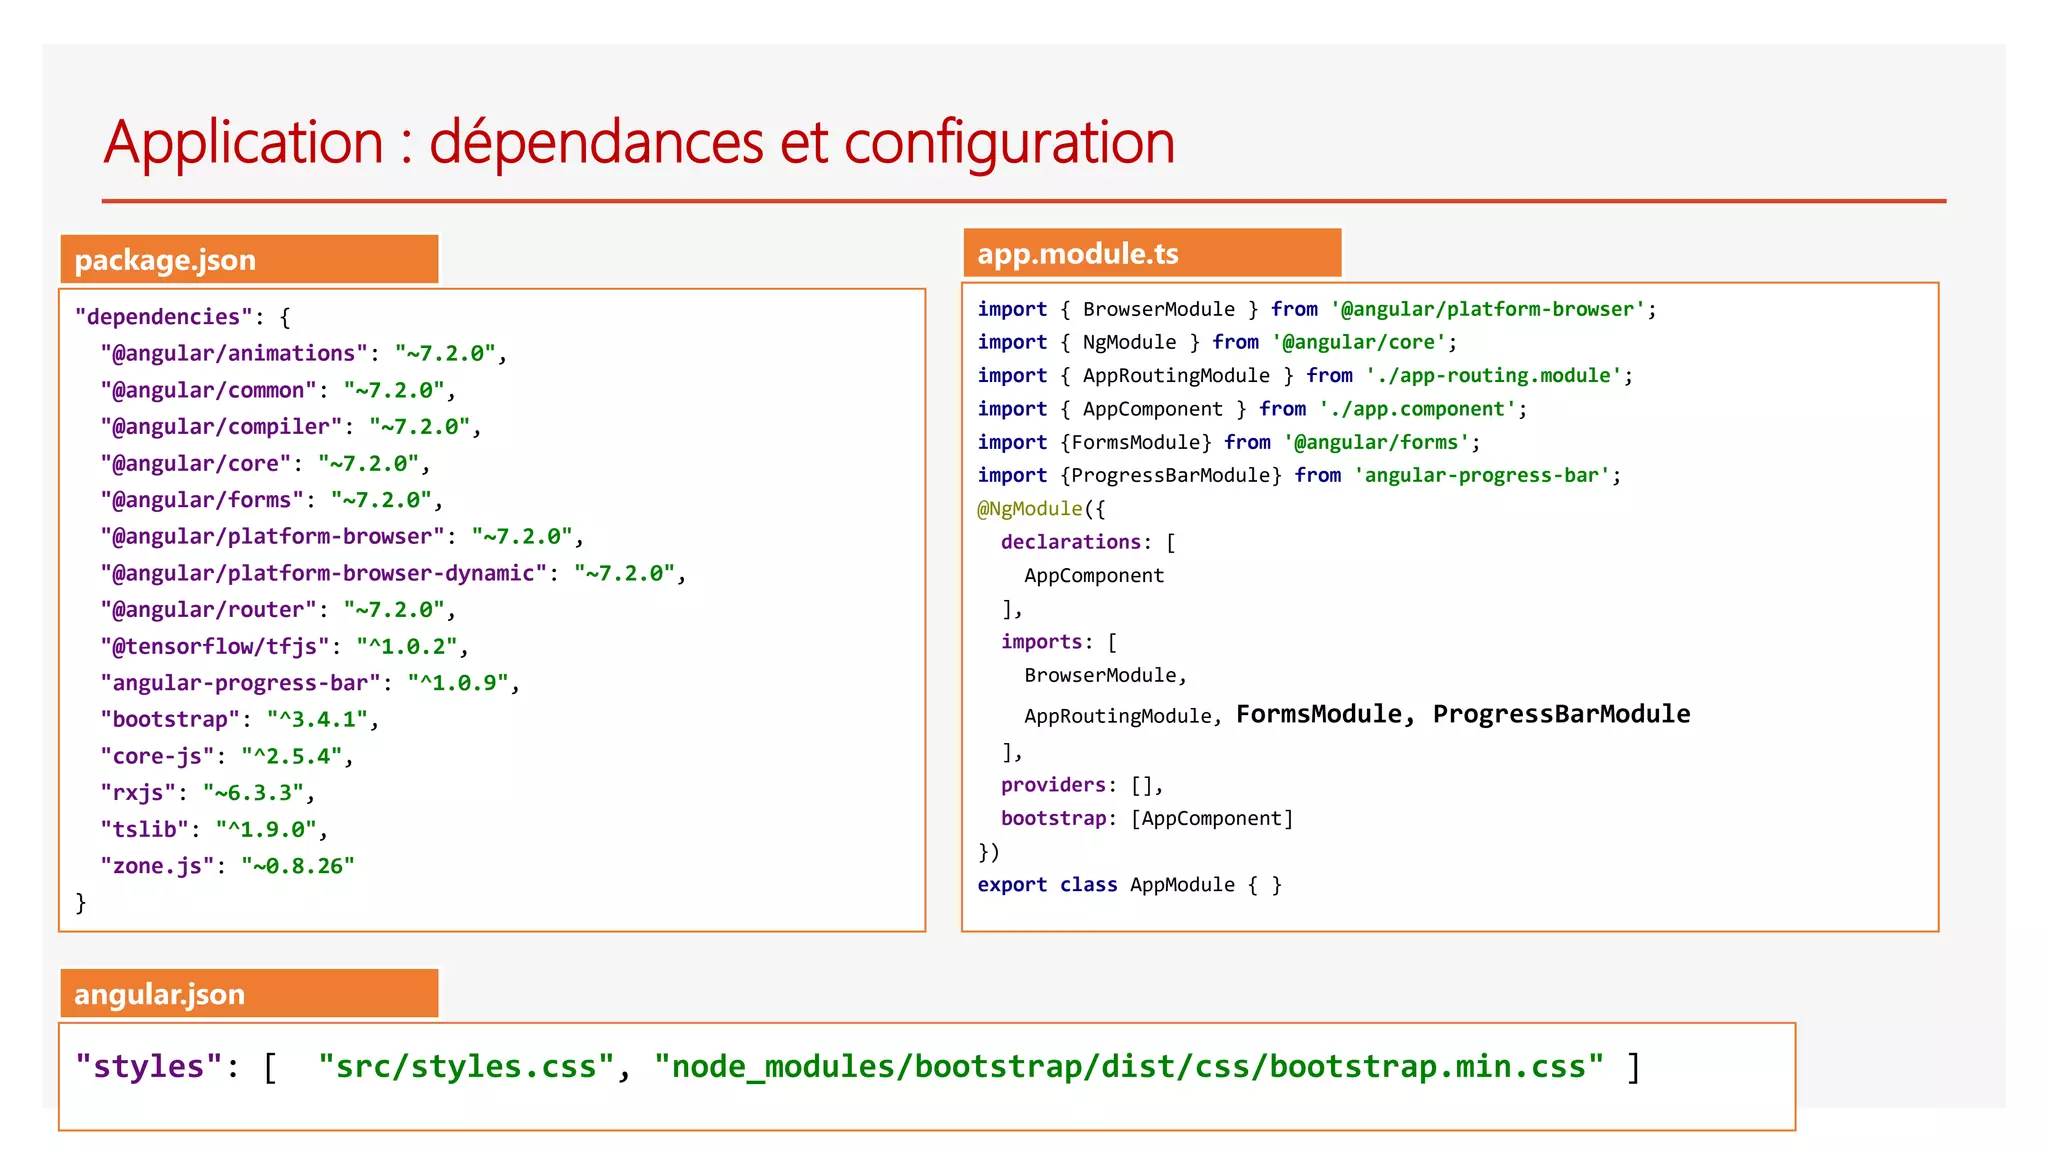Click 'BrowserModule,' in the imports array
This screenshot has height=1152, width=2048.
pos(1105,676)
